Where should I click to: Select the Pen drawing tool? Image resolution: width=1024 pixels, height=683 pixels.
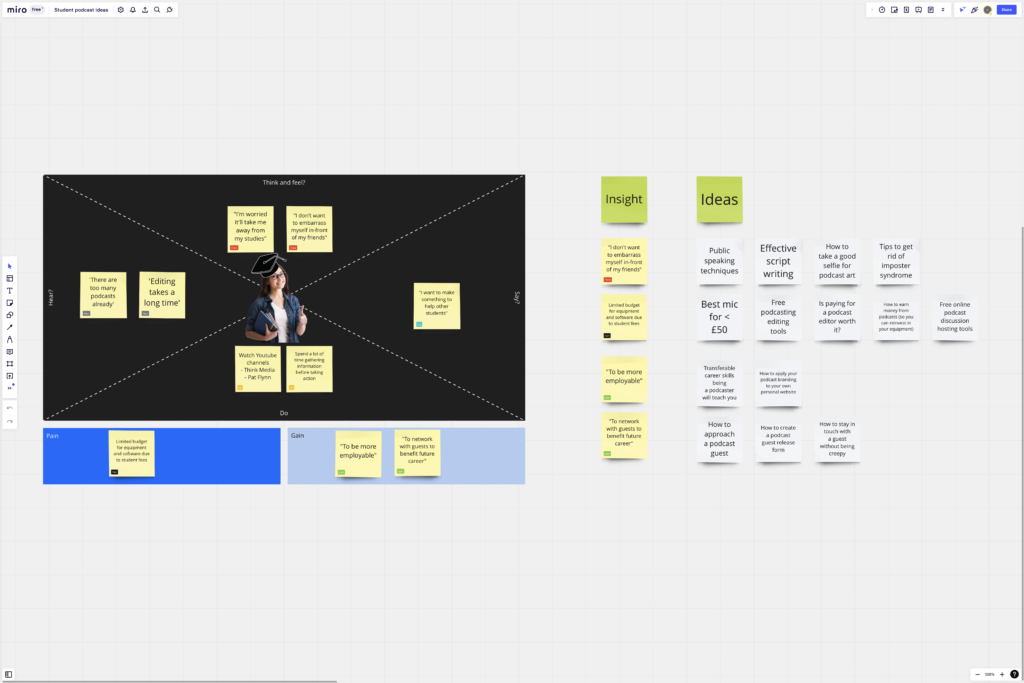(9, 340)
